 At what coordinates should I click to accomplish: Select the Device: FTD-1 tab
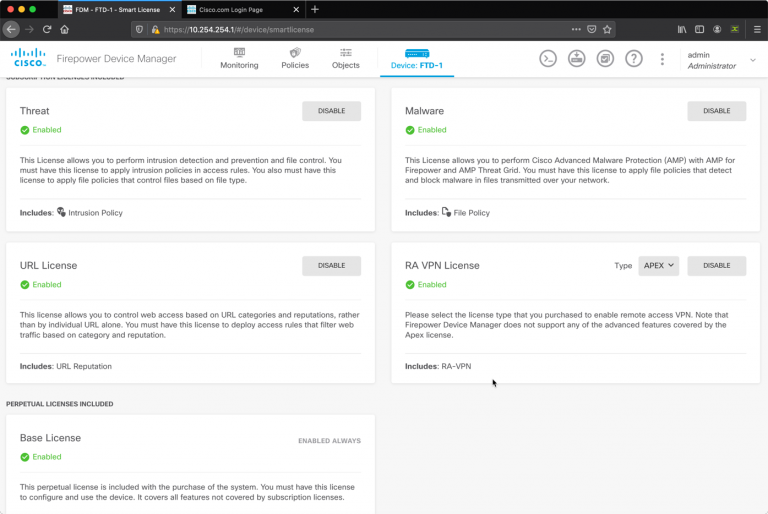(417, 59)
